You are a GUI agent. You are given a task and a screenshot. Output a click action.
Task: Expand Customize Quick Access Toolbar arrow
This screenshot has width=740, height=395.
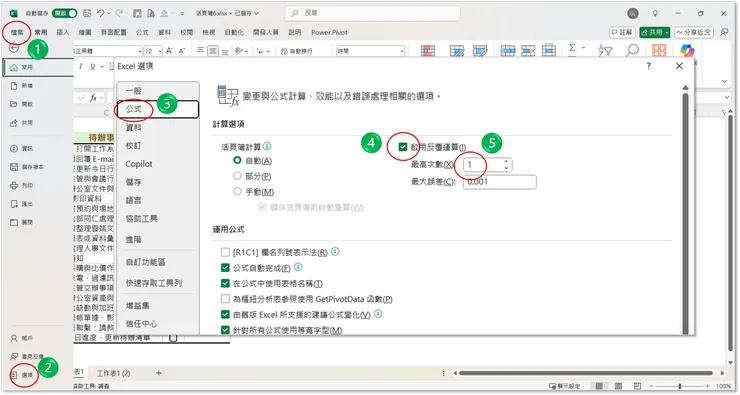(182, 14)
